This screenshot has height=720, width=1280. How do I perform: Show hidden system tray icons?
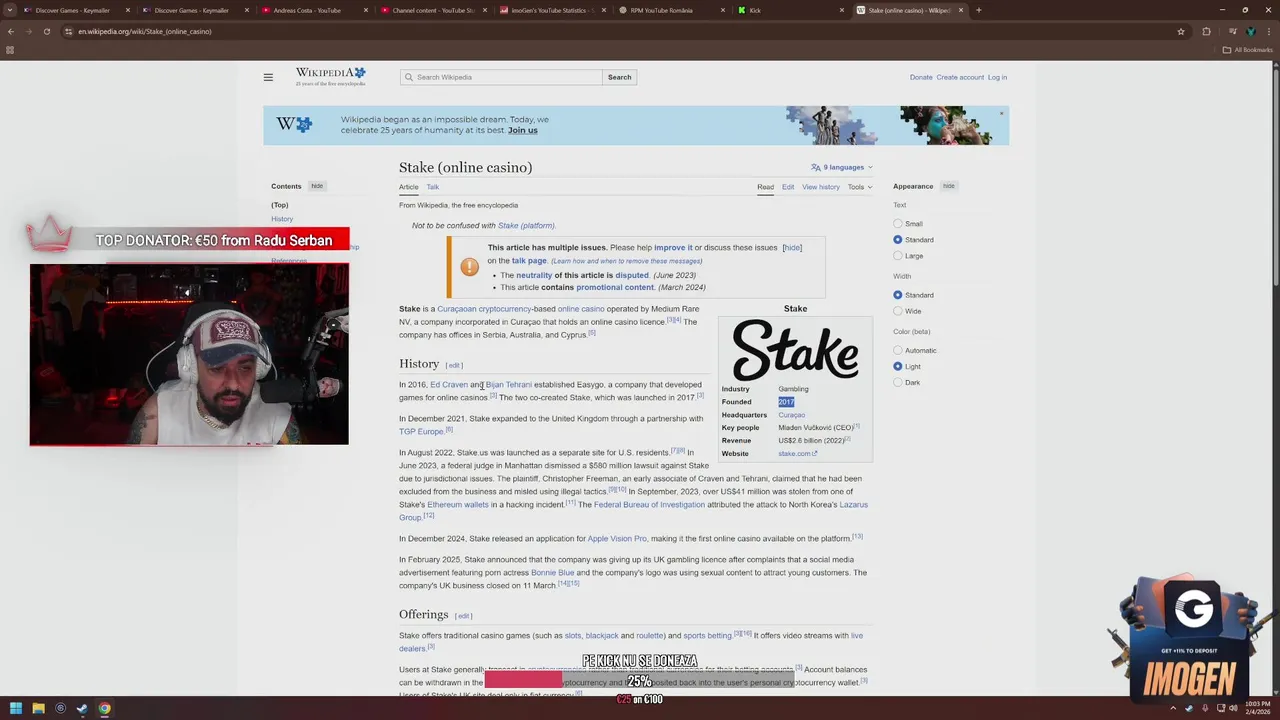click(x=1173, y=709)
